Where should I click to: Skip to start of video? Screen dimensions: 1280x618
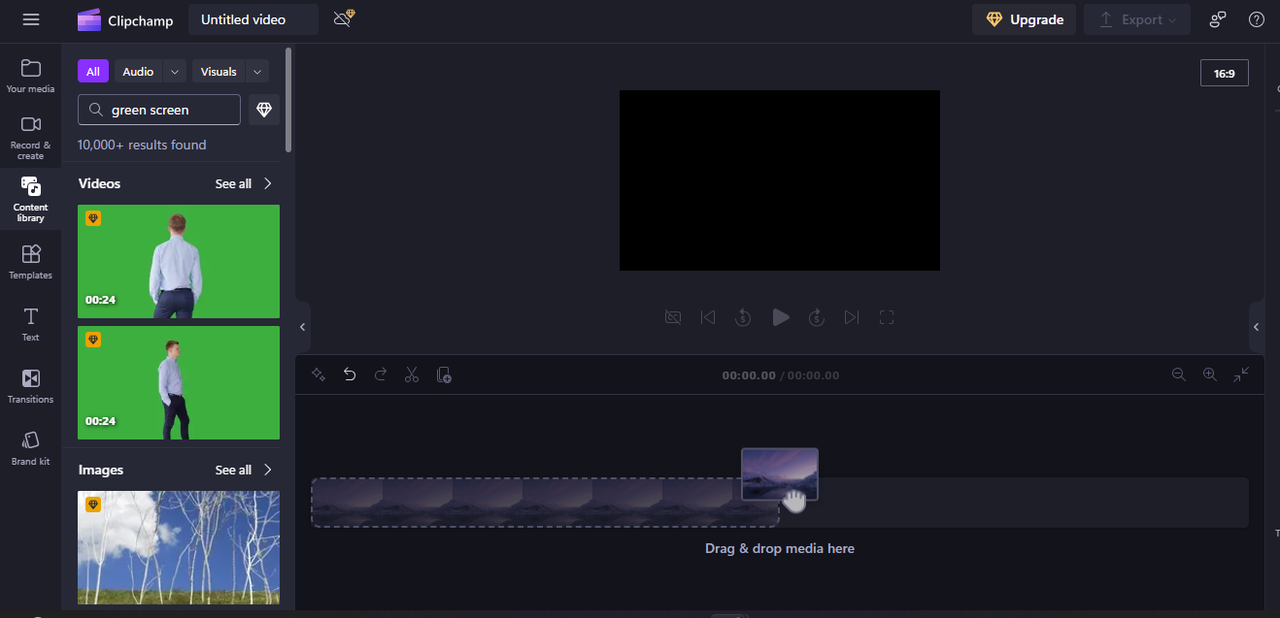pos(708,317)
